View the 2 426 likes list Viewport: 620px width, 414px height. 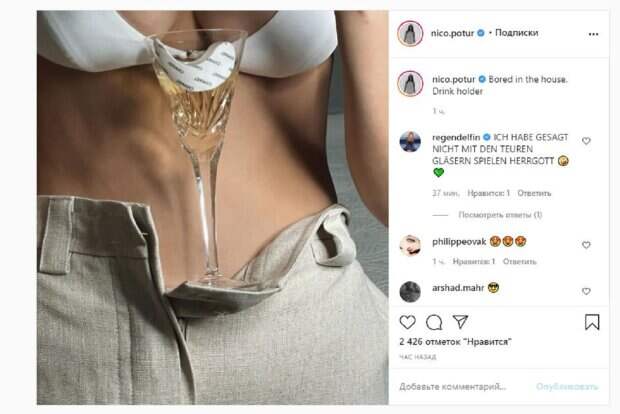tap(455, 342)
